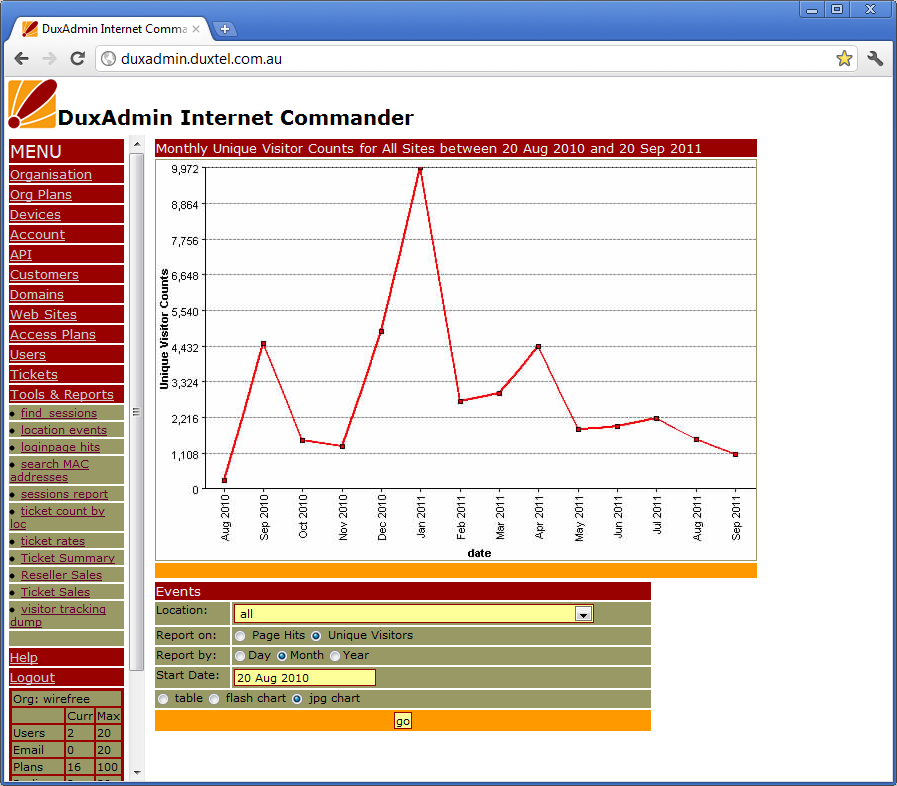Go to the Users menu item

point(27,355)
